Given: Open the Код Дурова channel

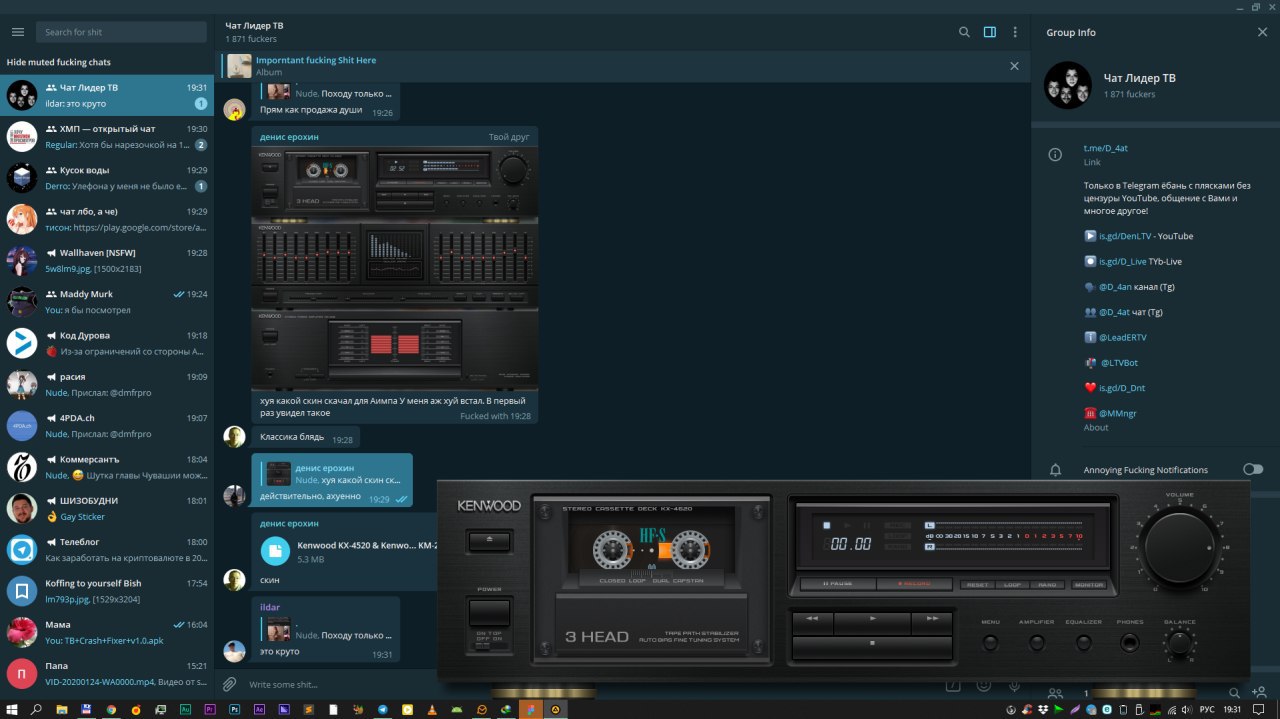Looking at the screenshot, I should click(107, 343).
